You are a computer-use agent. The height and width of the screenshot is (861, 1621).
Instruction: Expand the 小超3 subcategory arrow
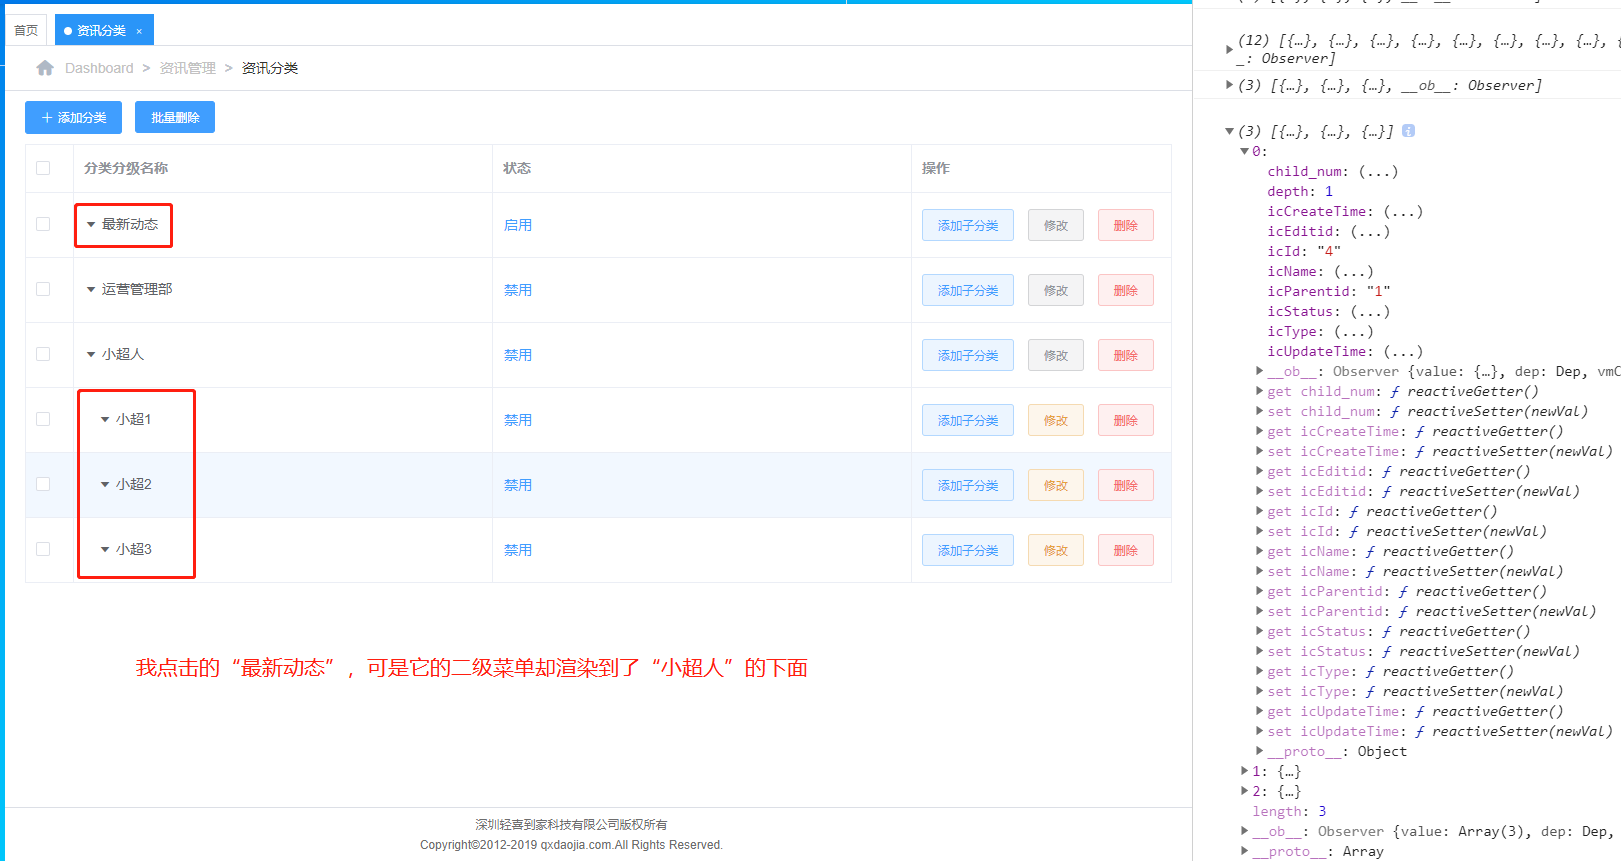click(105, 550)
